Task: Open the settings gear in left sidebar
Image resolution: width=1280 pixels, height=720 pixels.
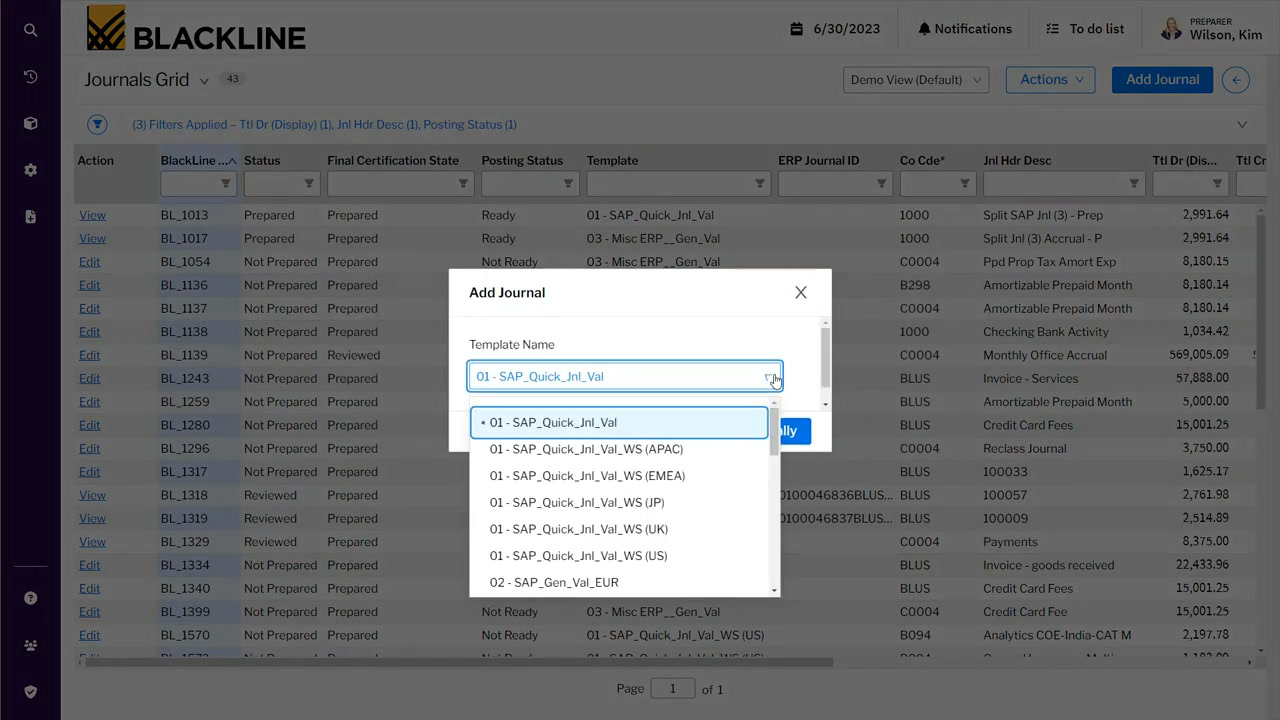Action: pos(30,170)
